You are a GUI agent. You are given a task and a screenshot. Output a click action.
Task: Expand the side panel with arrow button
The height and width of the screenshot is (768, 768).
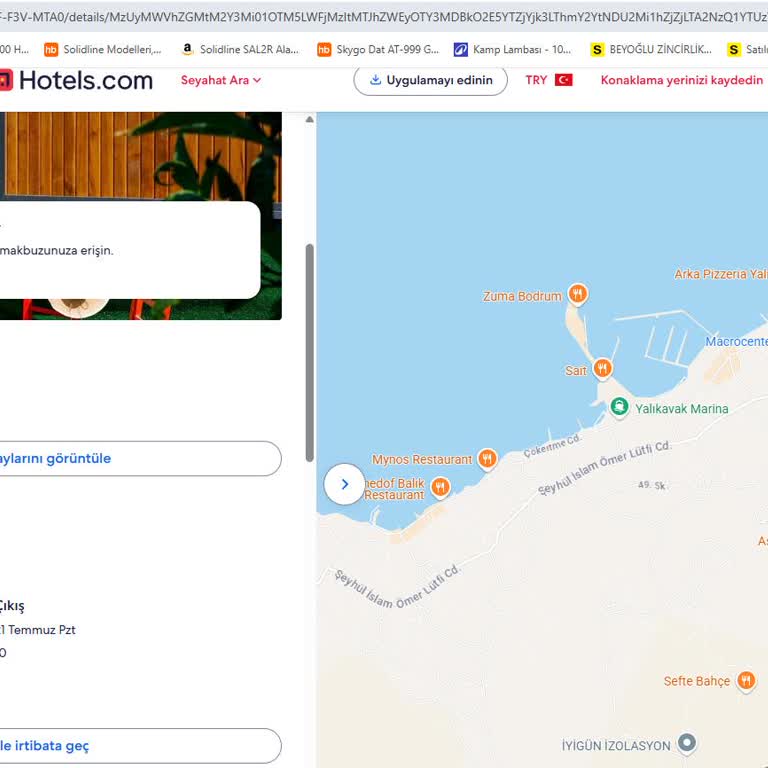click(344, 484)
